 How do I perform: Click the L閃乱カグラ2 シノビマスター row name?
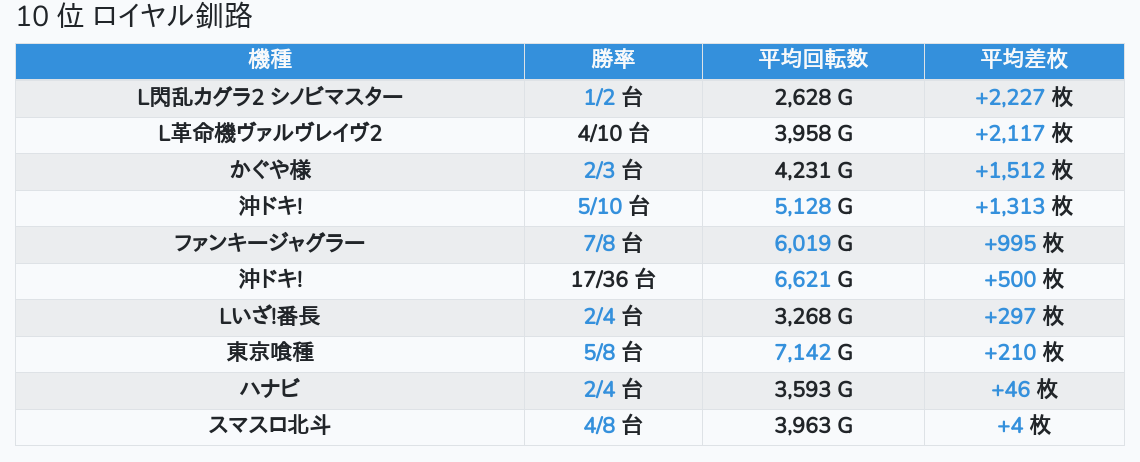point(270,97)
